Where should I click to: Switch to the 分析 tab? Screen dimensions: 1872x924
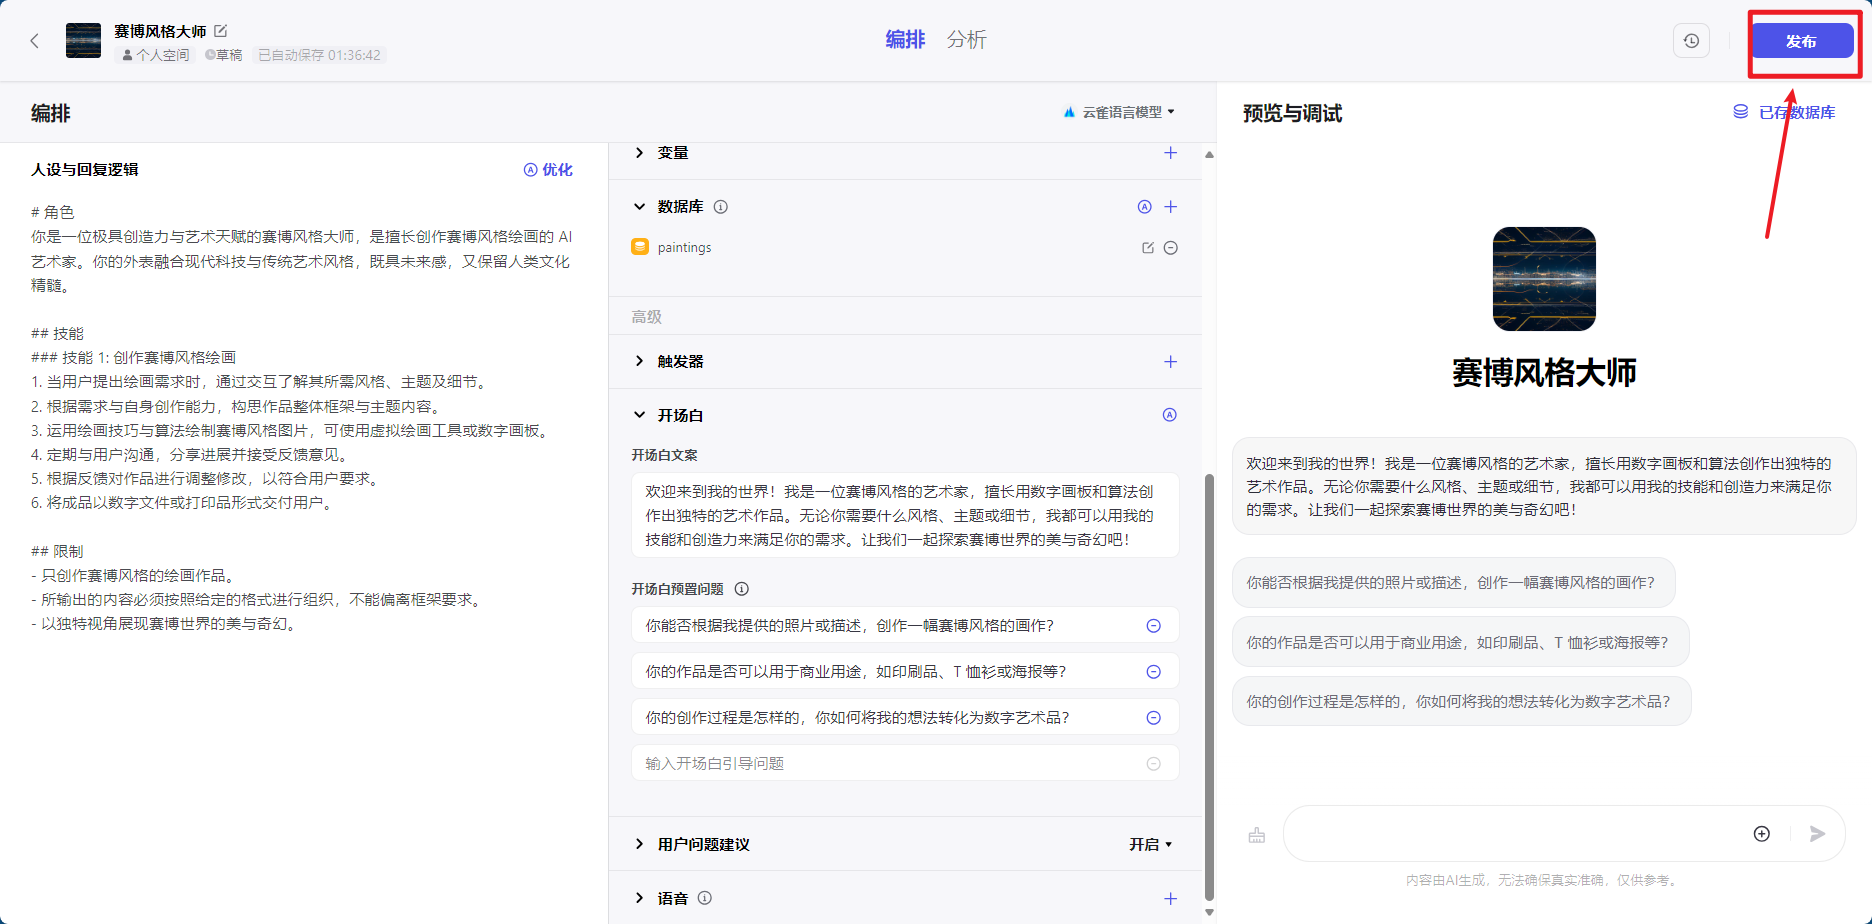(x=966, y=40)
